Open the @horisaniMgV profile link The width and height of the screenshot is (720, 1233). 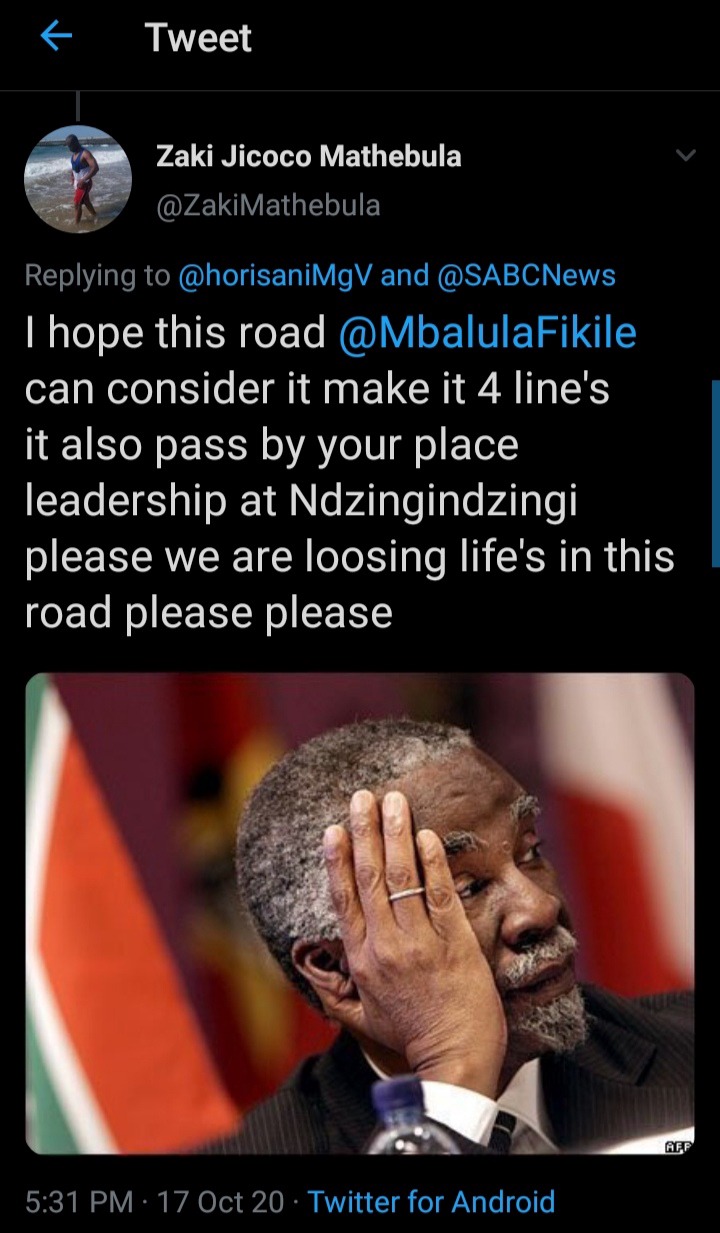click(x=276, y=276)
